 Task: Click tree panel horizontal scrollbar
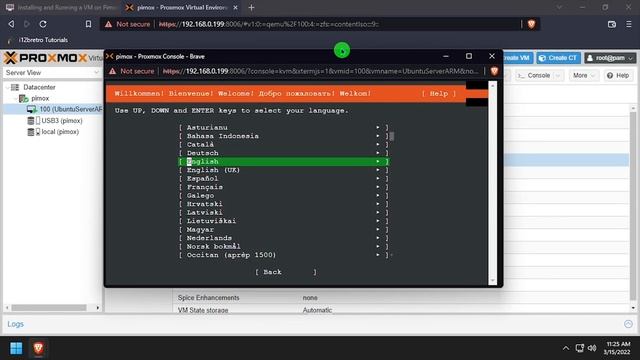click(x=49, y=308)
